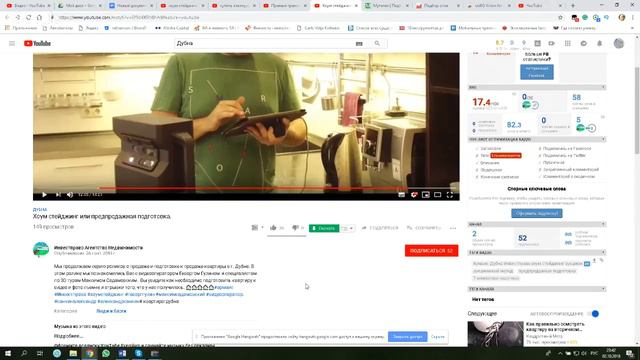
Task: Click Скрыть on Hangouts prompt
Action: pos(438,337)
